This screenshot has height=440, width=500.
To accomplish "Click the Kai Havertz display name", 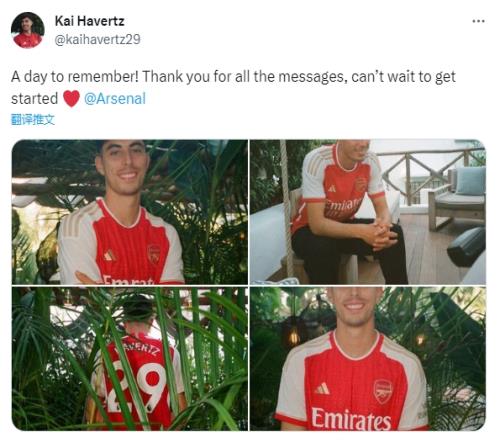I will (90, 21).
